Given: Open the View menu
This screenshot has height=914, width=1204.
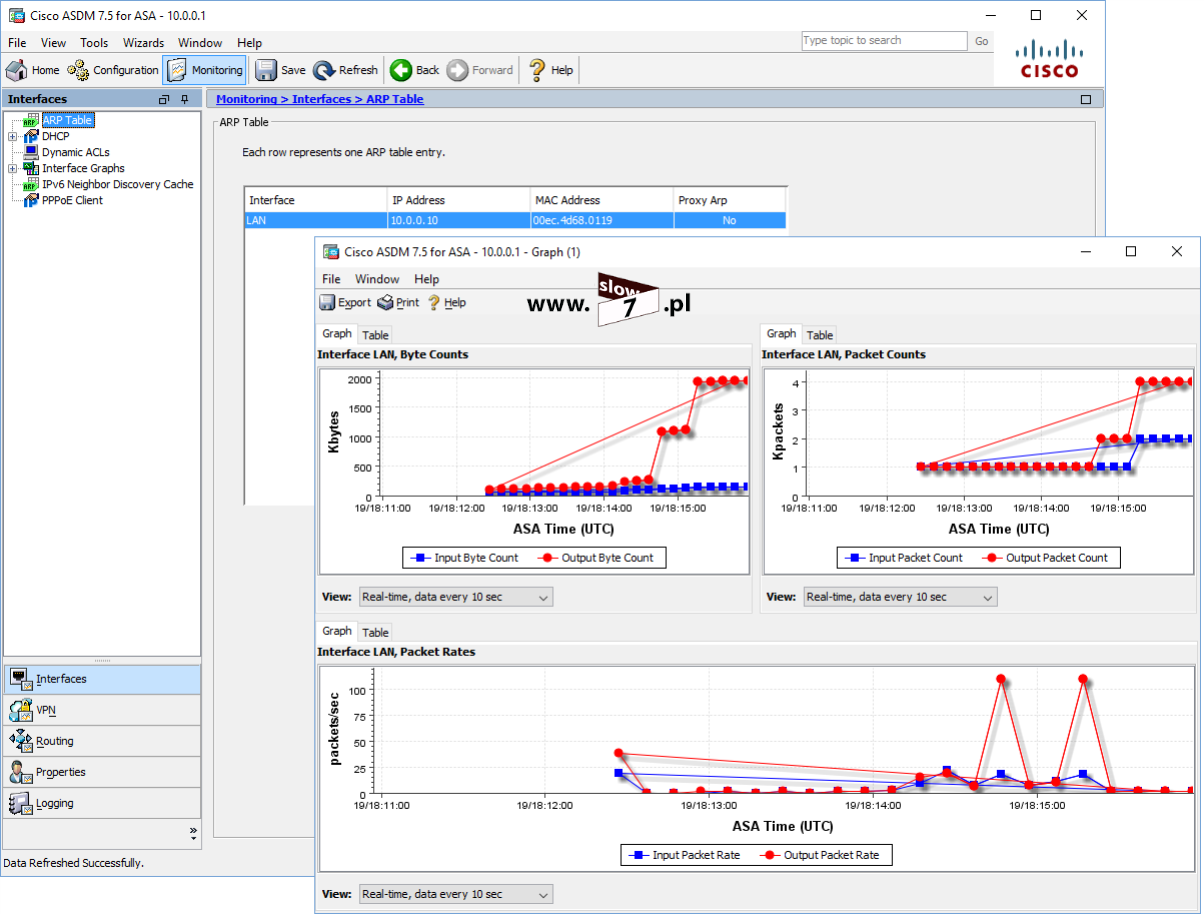Looking at the screenshot, I should (53, 43).
